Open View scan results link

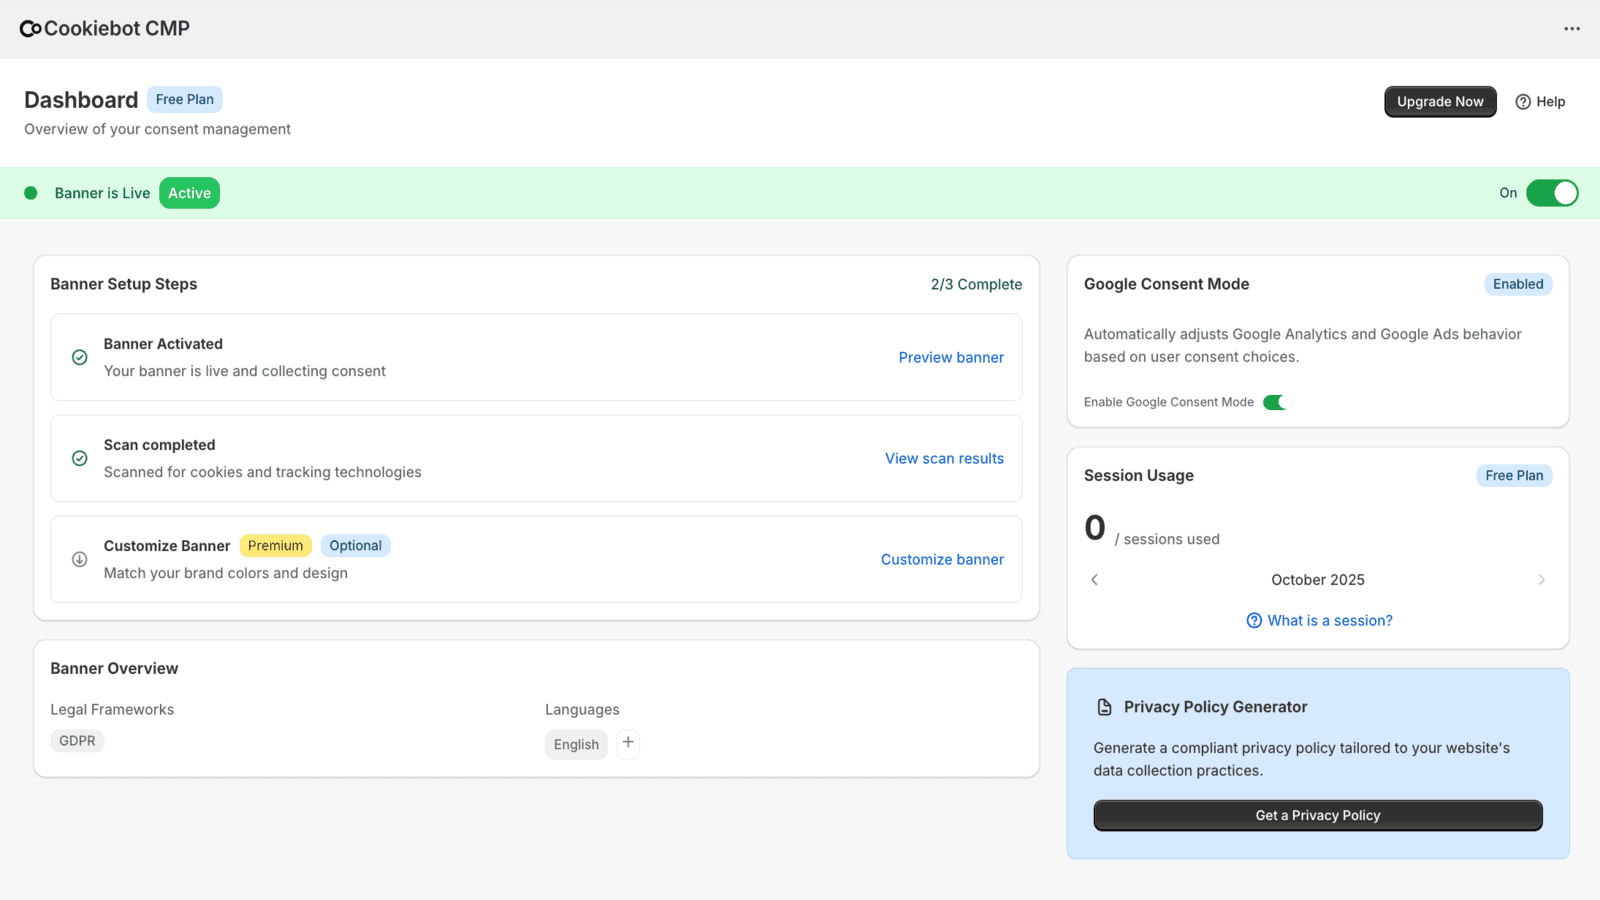(x=944, y=458)
